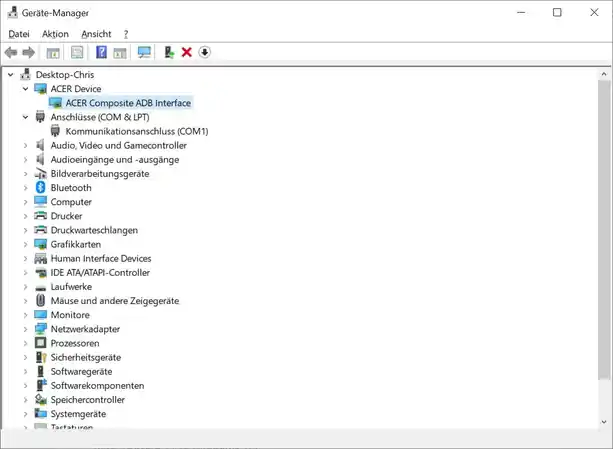Expand the Netzwerkadapter category arrow
This screenshot has width=613, height=449.
coord(25,329)
